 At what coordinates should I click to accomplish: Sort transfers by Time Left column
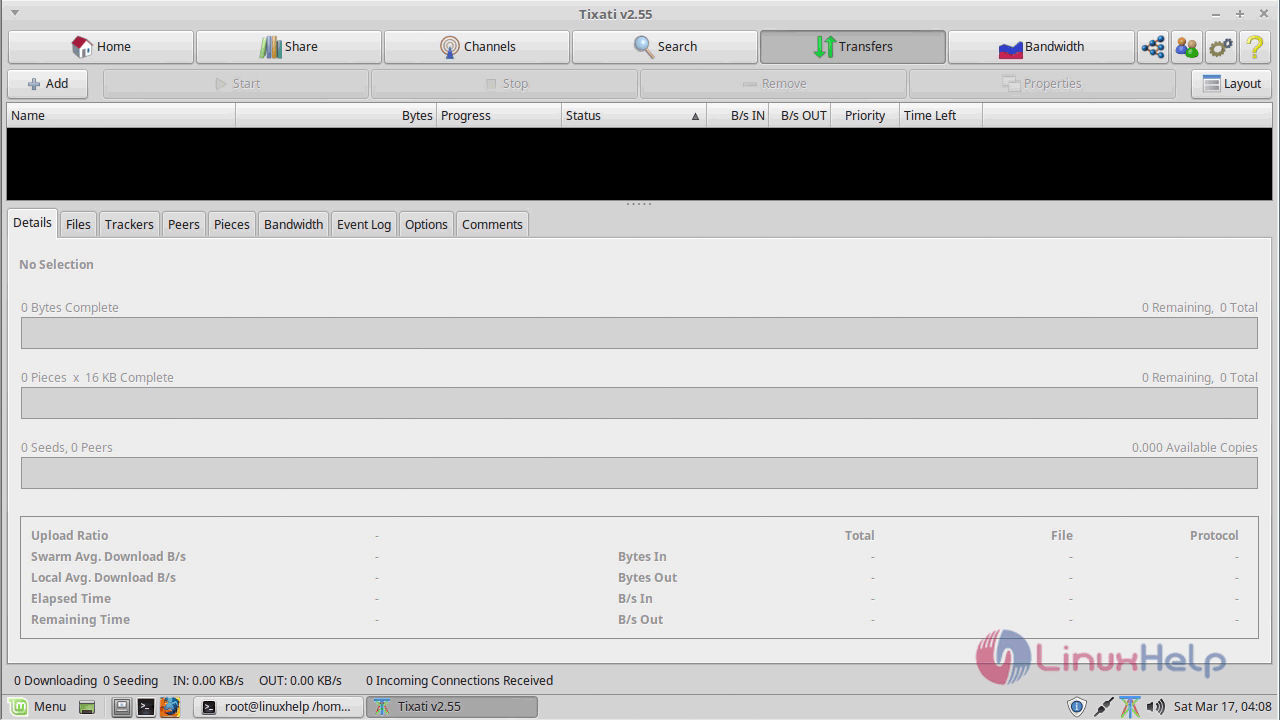(x=941, y=116)
